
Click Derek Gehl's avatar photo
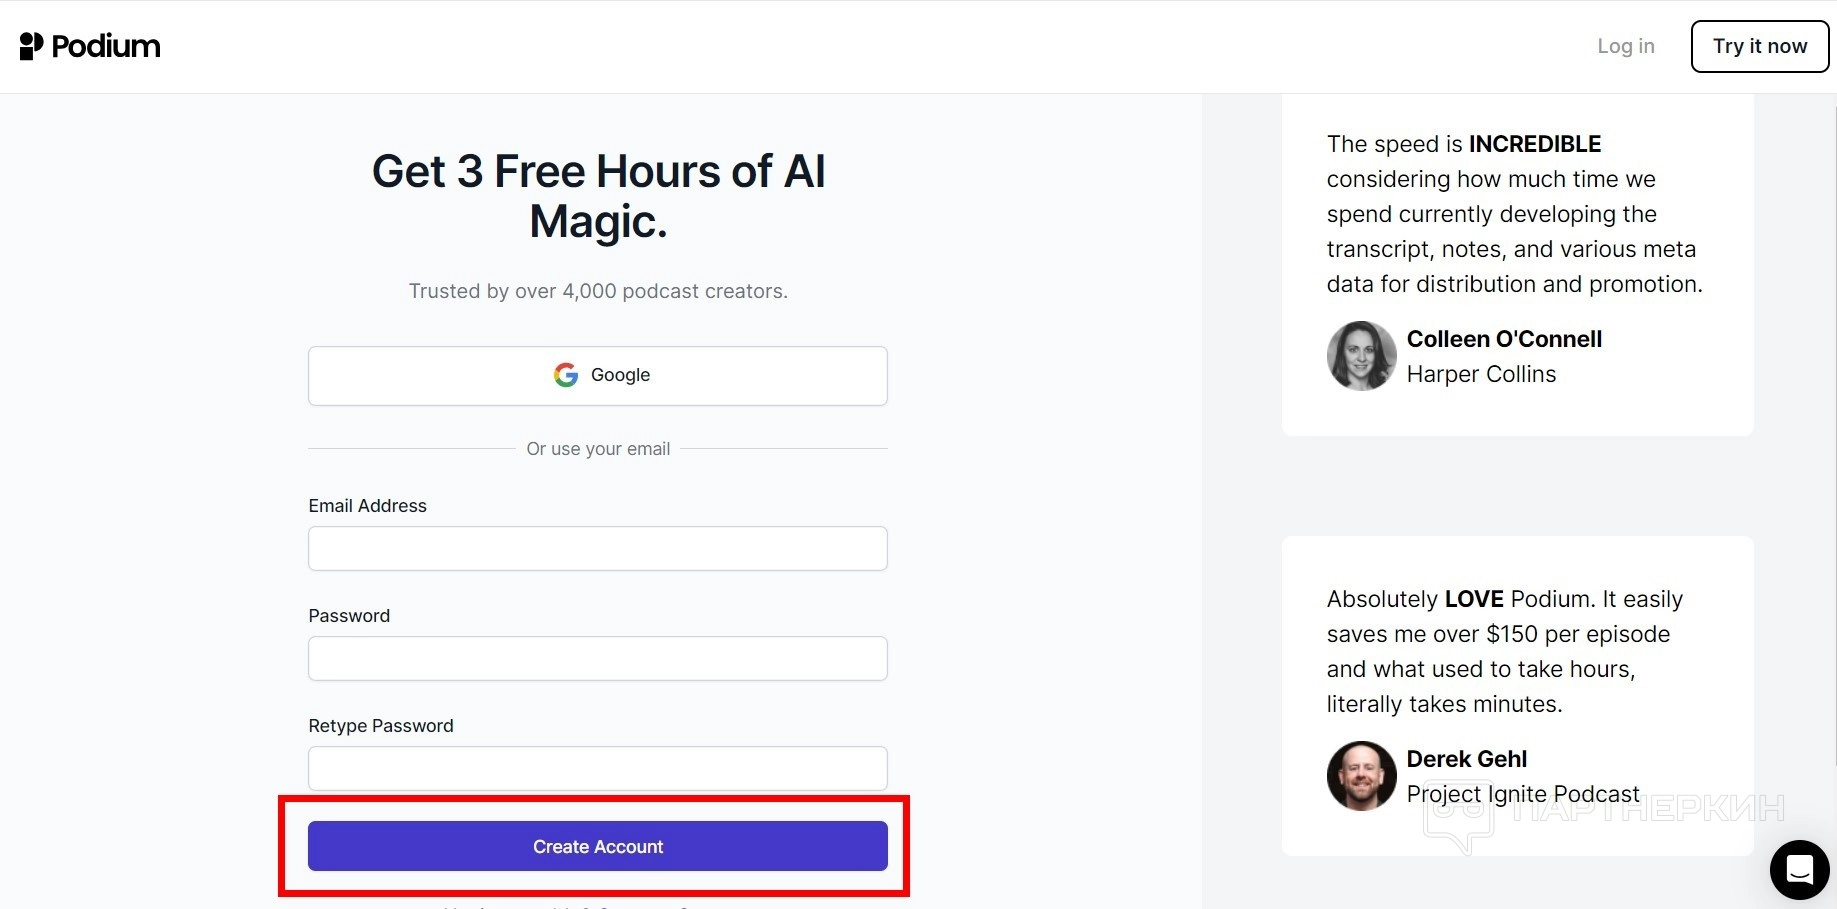[1361, 775]
